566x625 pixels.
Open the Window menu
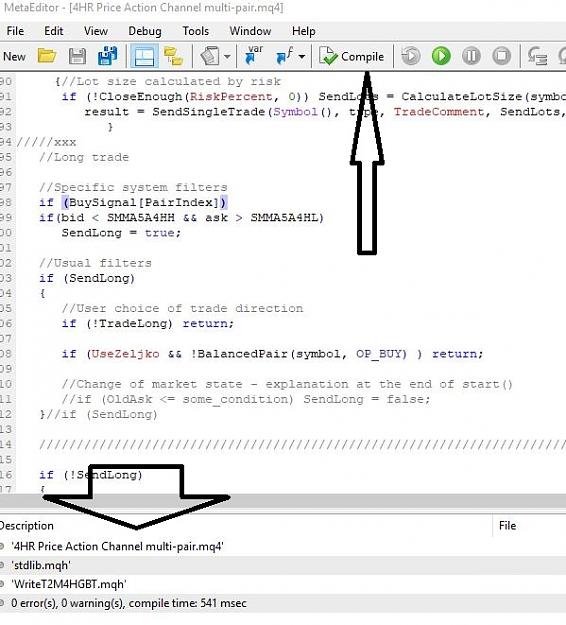[250, 31]
